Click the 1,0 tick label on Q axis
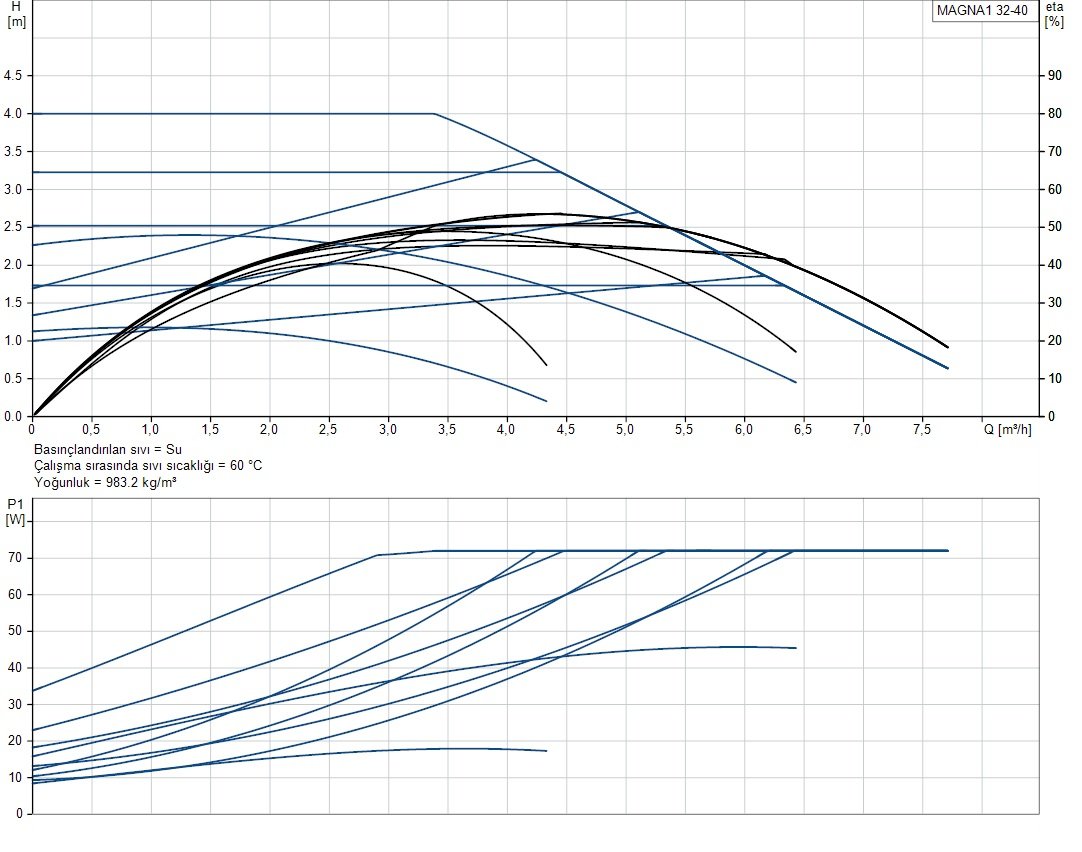1082x852 pixels. [x=150, y=429]
